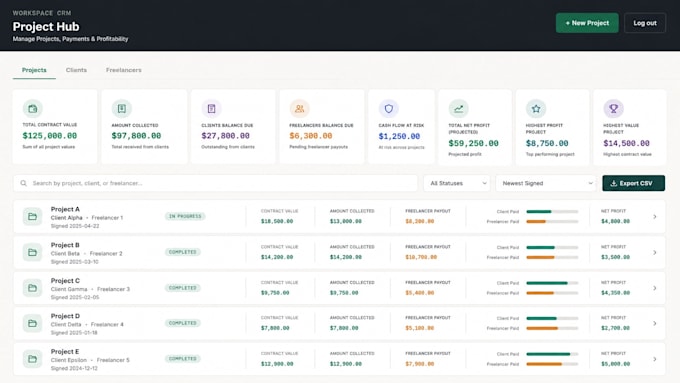This screenshot has height=383, width=680.
Task: Expand Project D row chevron
Action: coord(655,324)
